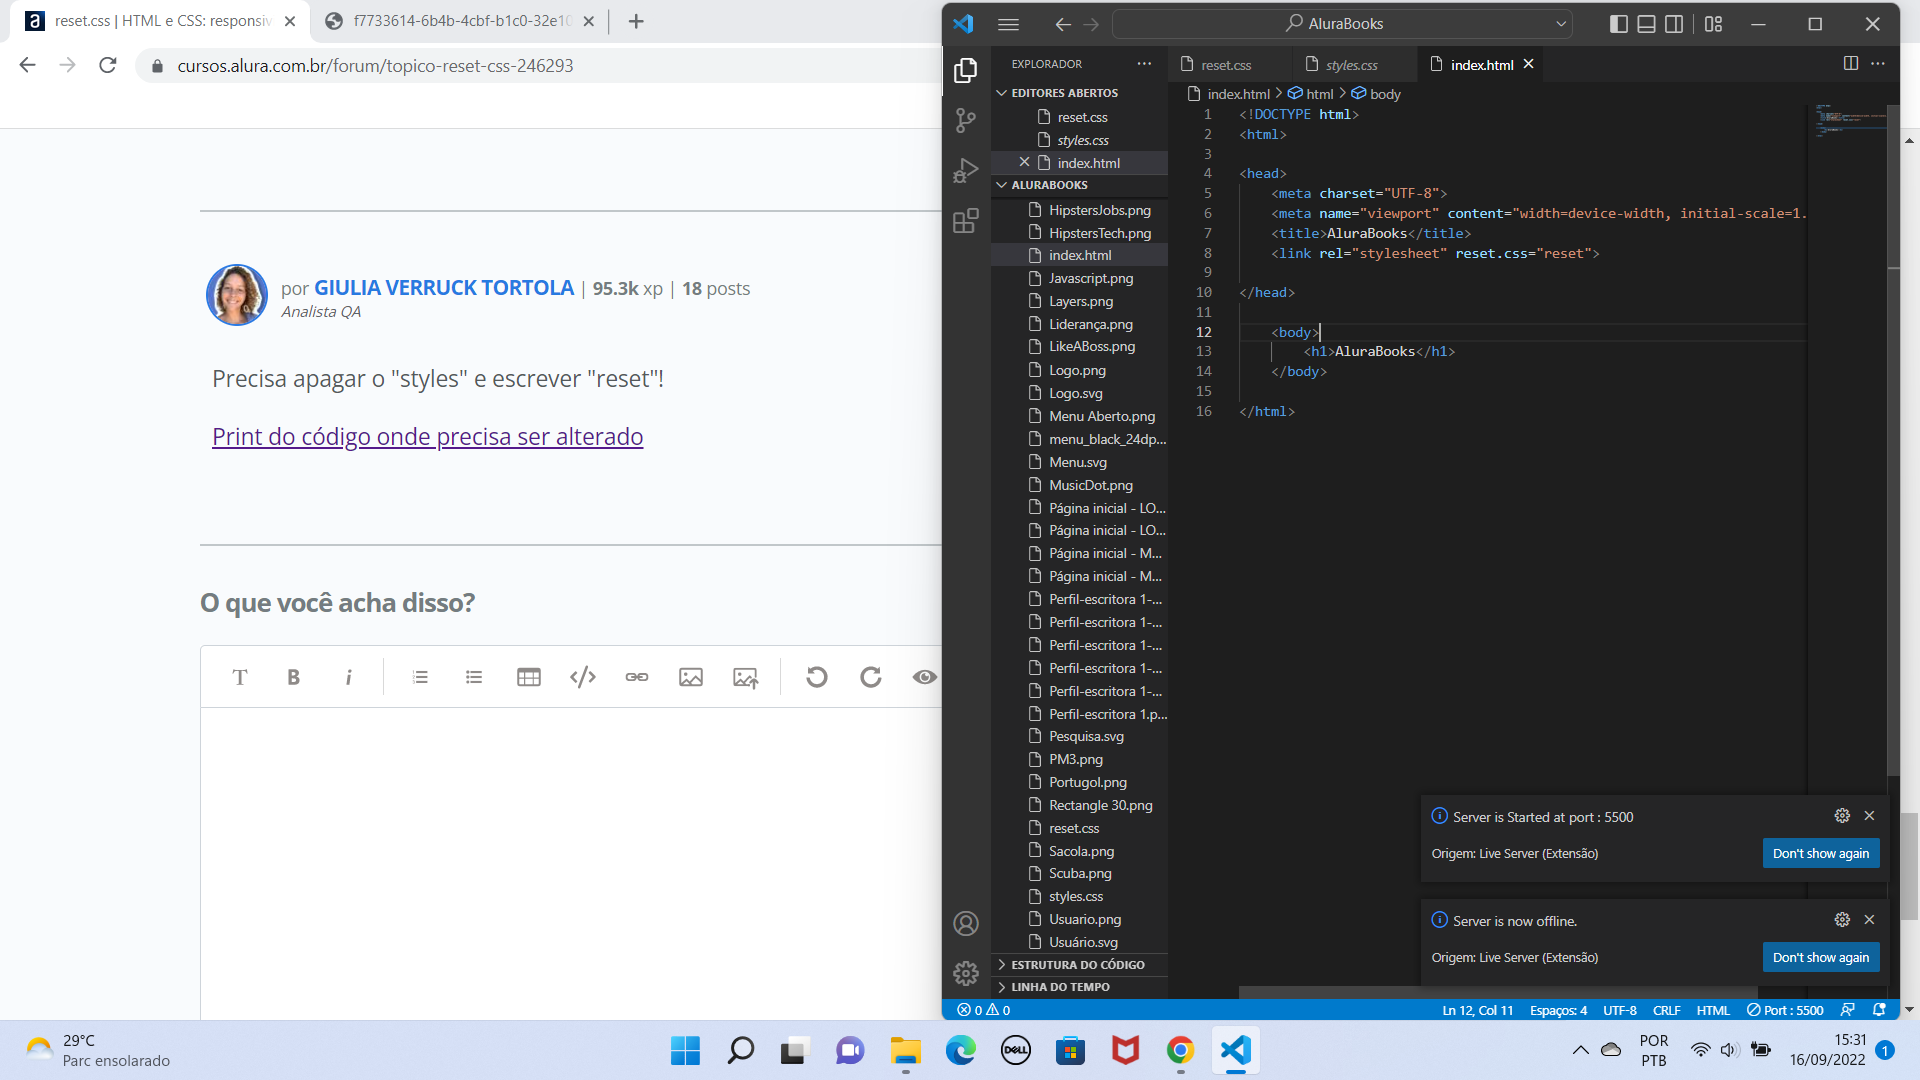Screen dimensions: 1920x1080
Task: Open the Accounts menu in the activity bar
Action: coord(965,923)
